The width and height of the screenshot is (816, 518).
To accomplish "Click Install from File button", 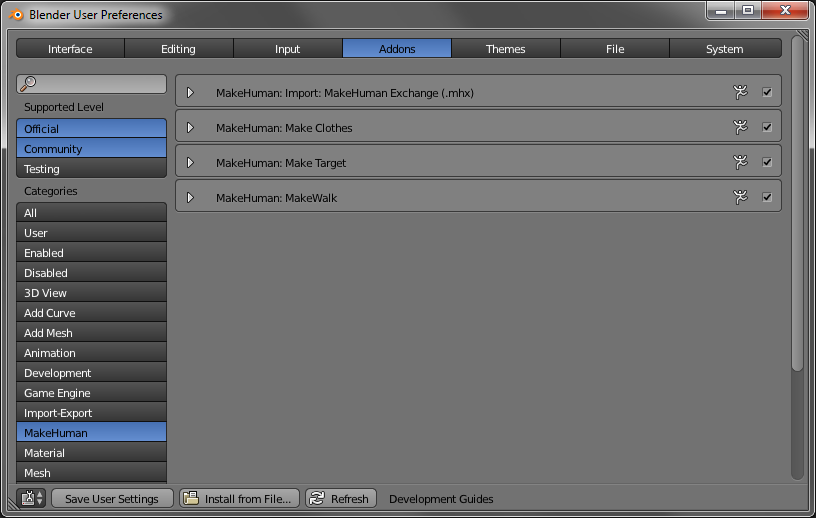I will 239,498.
